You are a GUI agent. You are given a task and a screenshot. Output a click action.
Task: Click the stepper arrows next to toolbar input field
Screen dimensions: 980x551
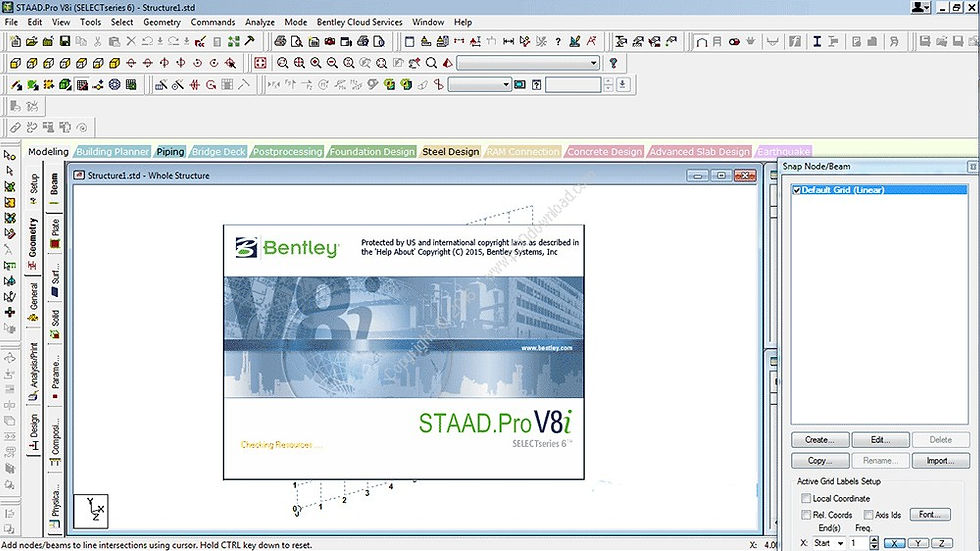608,84
